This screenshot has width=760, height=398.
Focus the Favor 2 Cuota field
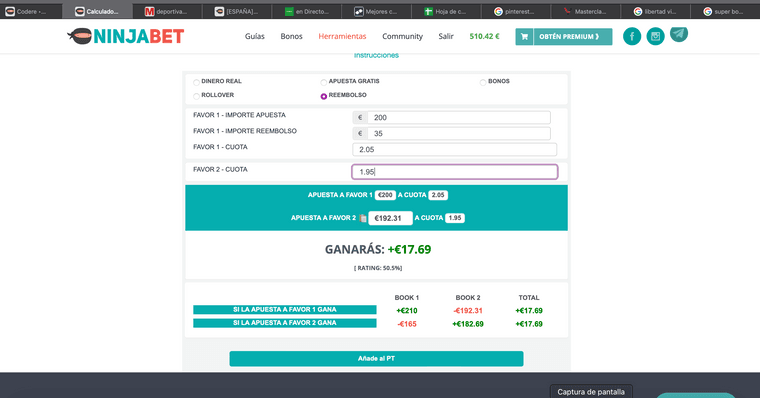[x=454, y=172]
